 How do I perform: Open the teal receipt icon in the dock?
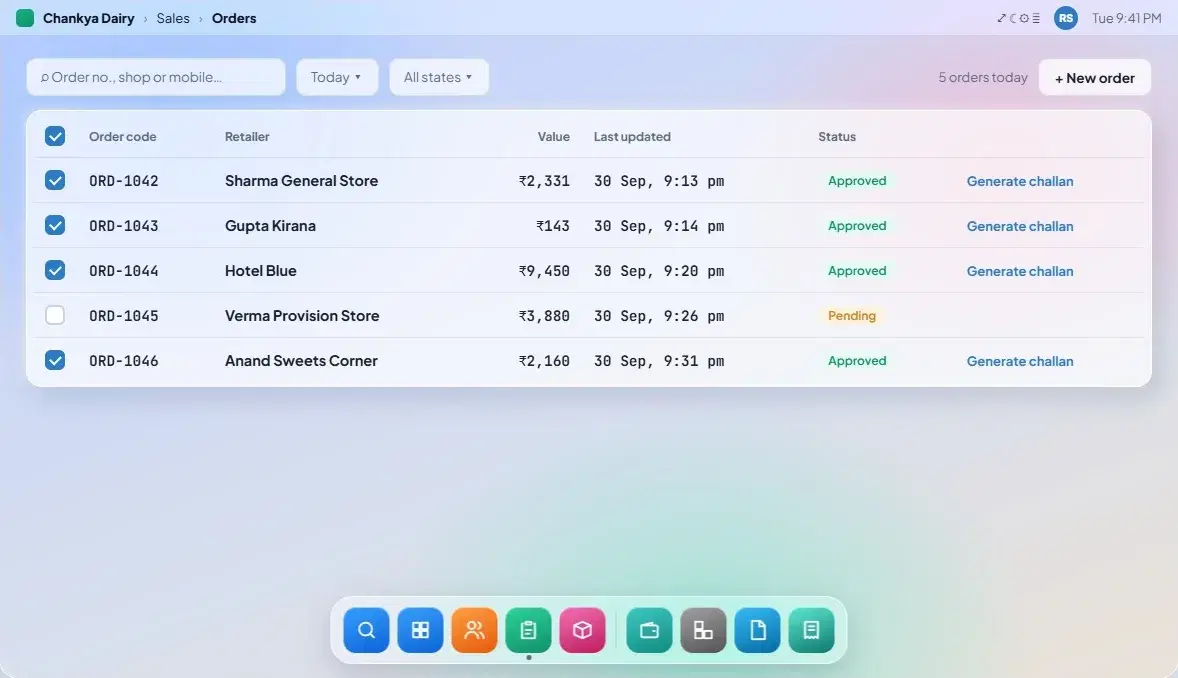[x=812, y=630]
